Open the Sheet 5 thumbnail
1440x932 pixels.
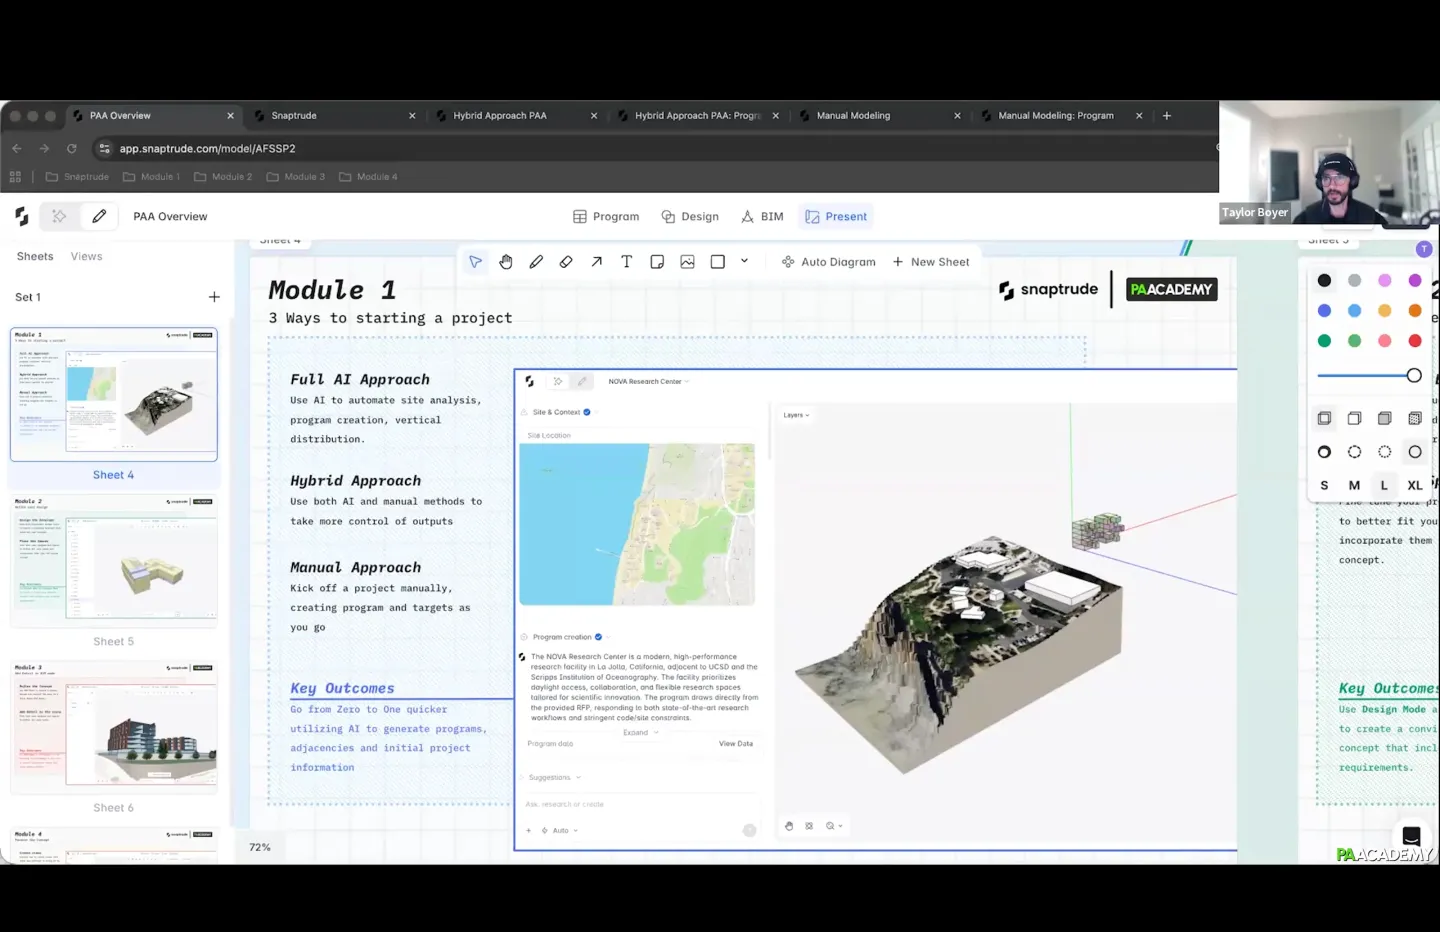[114, 561]
